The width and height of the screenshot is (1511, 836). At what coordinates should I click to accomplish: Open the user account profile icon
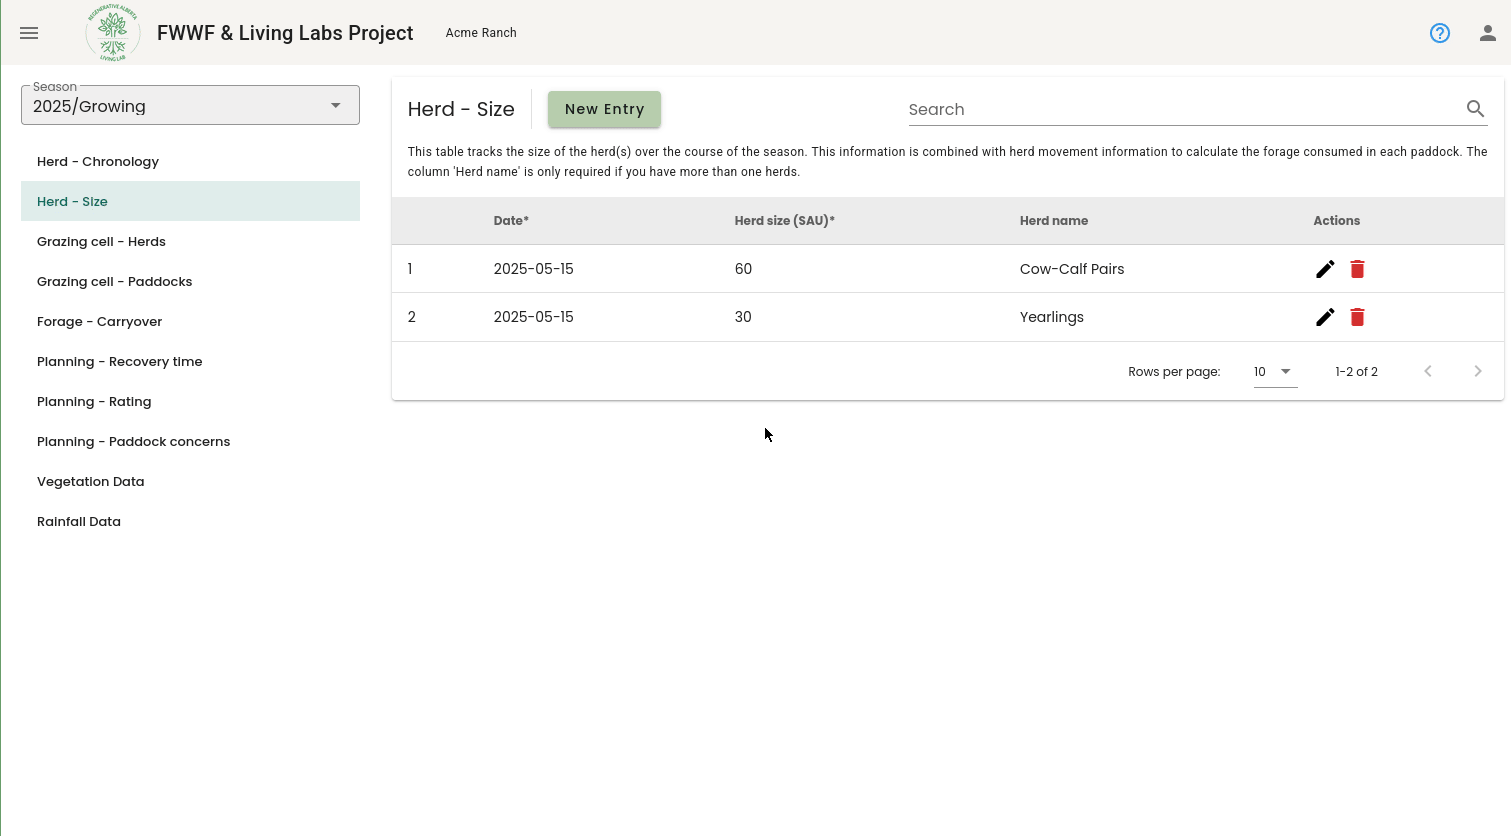coord(1488,33)
